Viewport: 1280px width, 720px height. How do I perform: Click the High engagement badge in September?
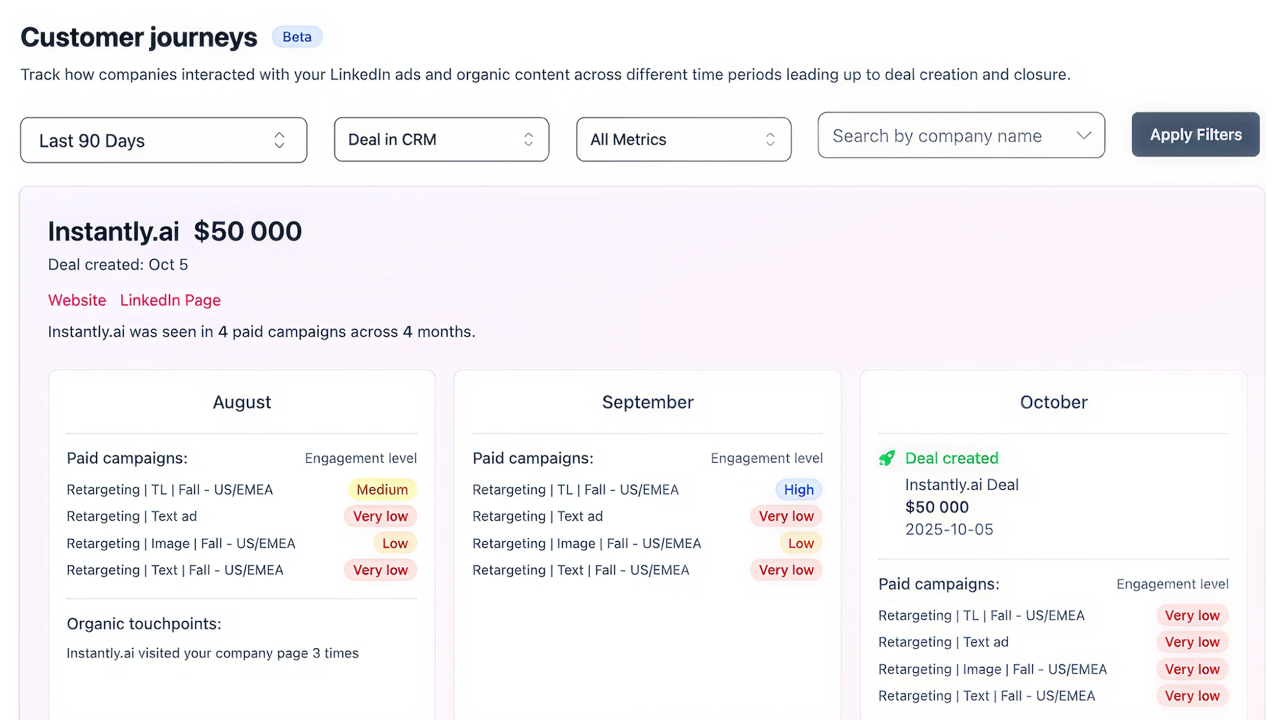[798, 489]
